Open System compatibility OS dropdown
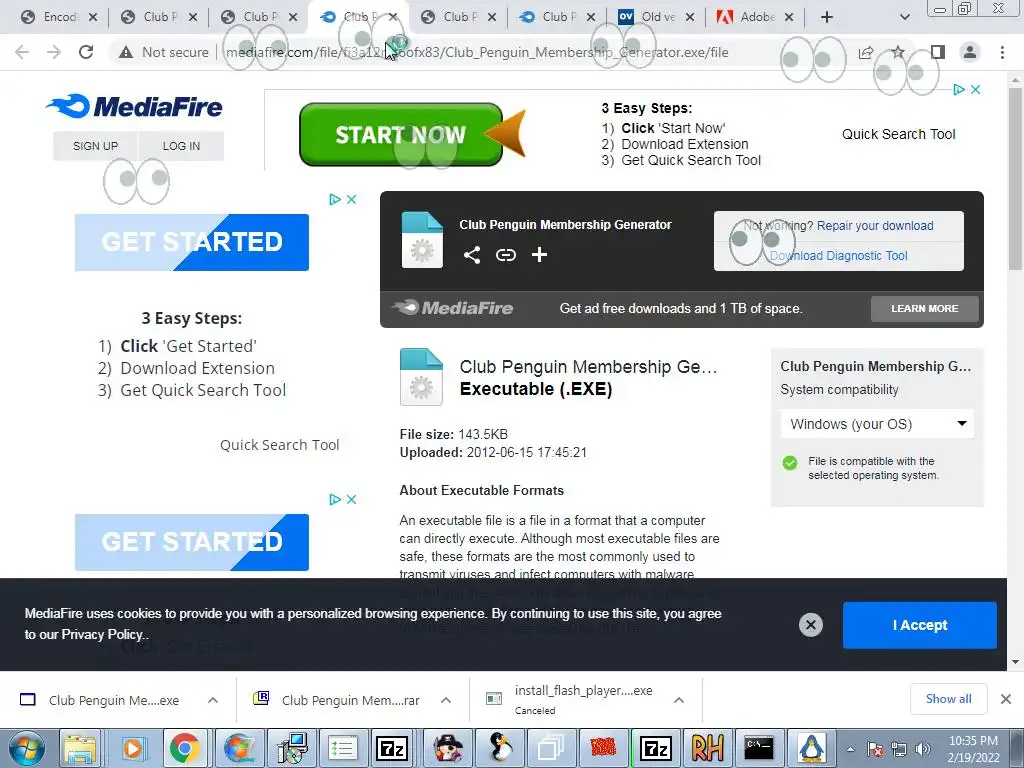The height and width of the screenshot is (768, 1024). pyautogui.click(x=876, y=424)
